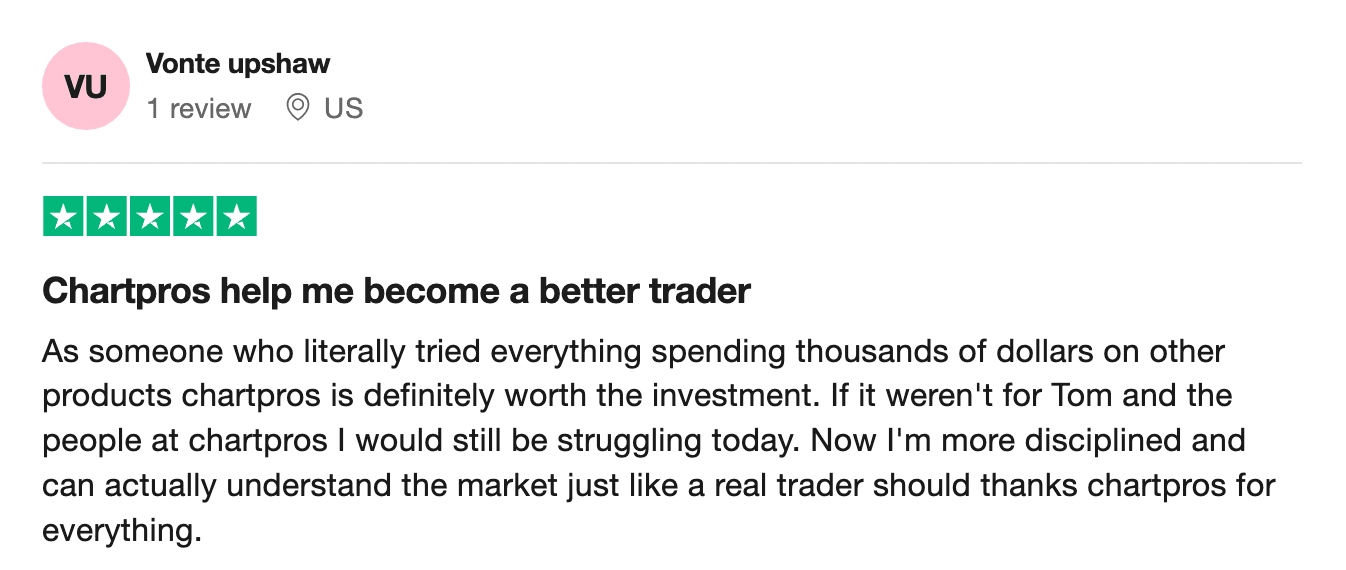Click the US country label
1346x570 pixels.
tap(343, 108)
